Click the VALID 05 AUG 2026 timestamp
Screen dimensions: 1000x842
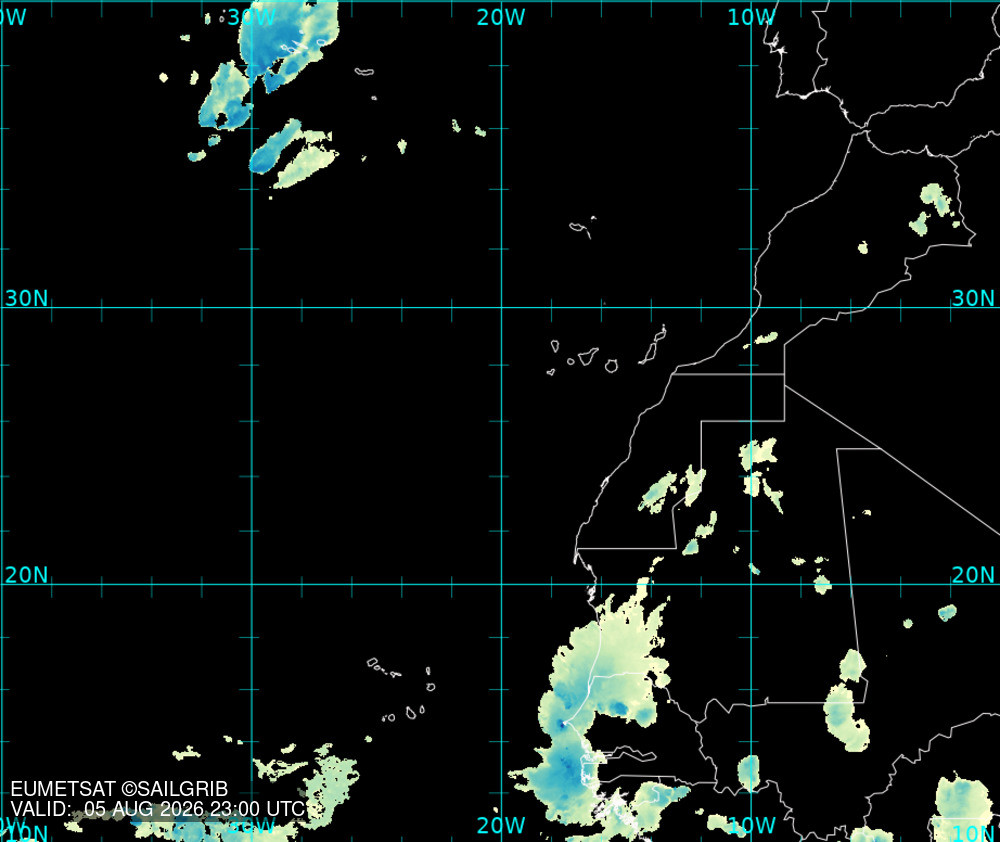pos(158,809)
